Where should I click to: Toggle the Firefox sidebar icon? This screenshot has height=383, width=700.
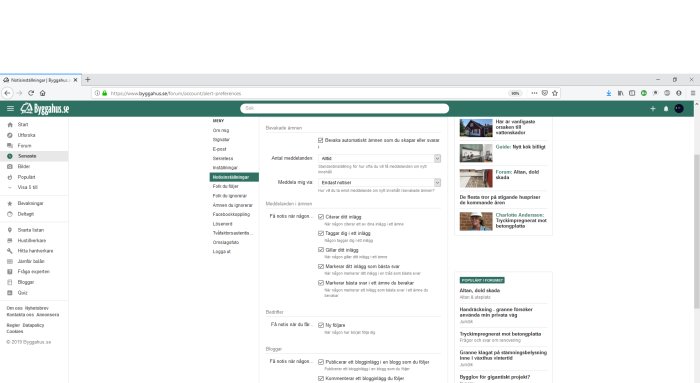pyautogui.click(x=632, y=93)
